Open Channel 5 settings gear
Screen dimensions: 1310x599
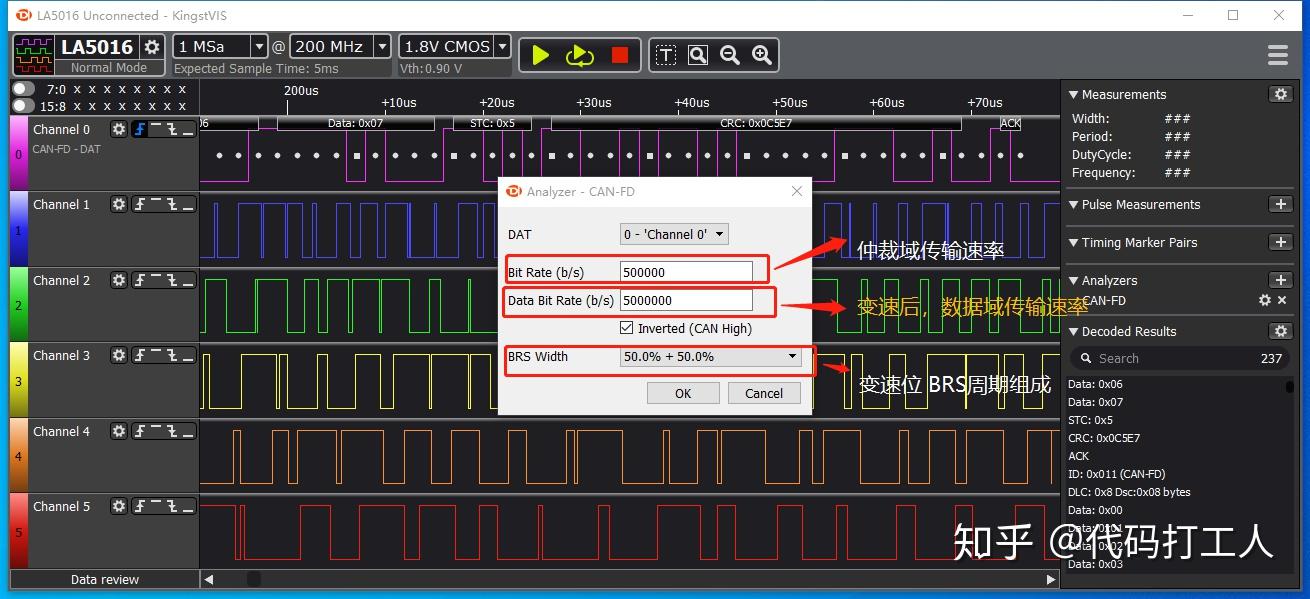(x=119, y=506)
